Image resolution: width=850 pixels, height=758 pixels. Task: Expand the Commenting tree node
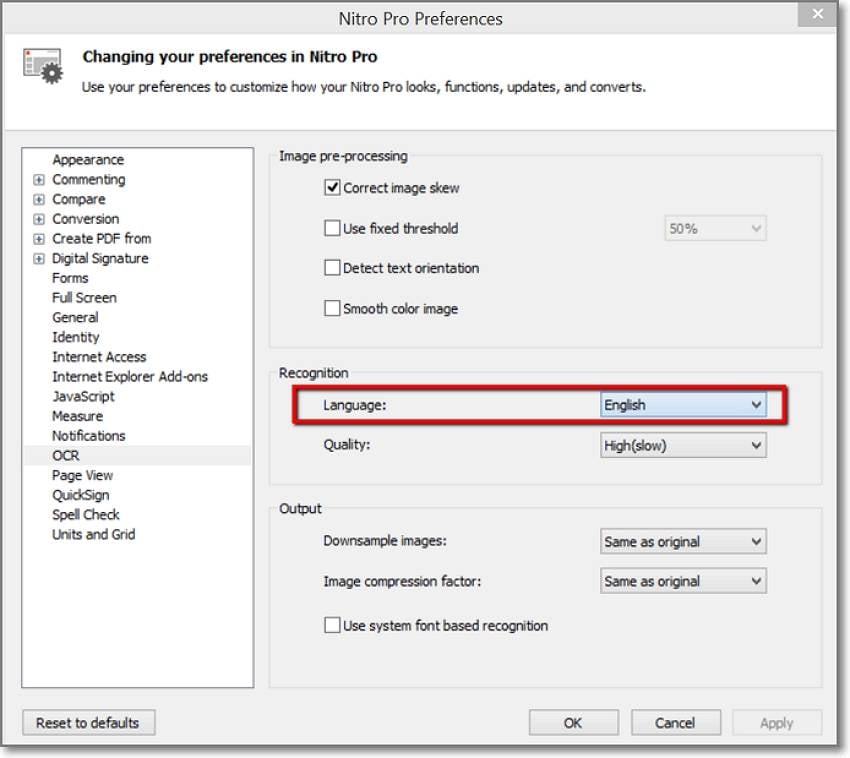point(38,180)
